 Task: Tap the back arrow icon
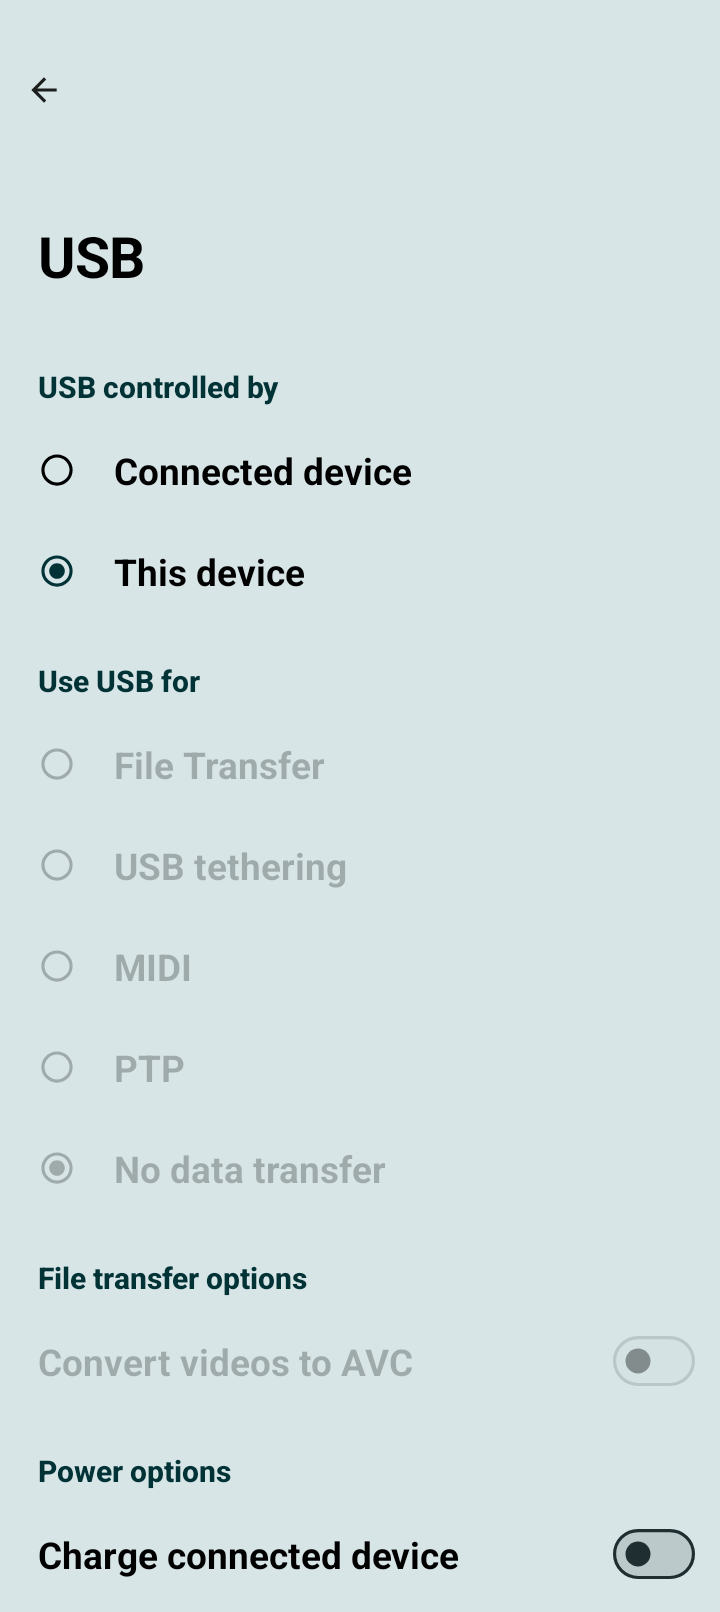pos(44,90)
